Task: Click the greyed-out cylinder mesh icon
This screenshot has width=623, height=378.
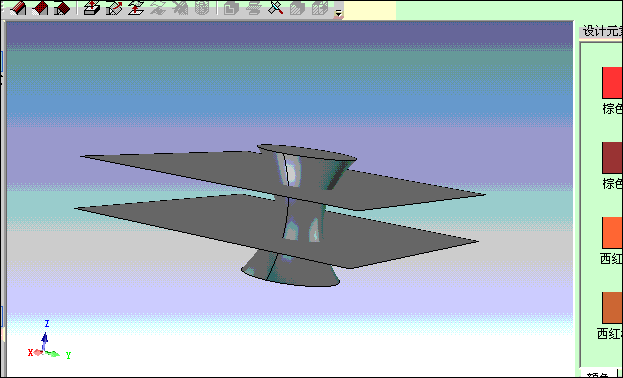Action: pyautogui.click(x=202, y=8)
